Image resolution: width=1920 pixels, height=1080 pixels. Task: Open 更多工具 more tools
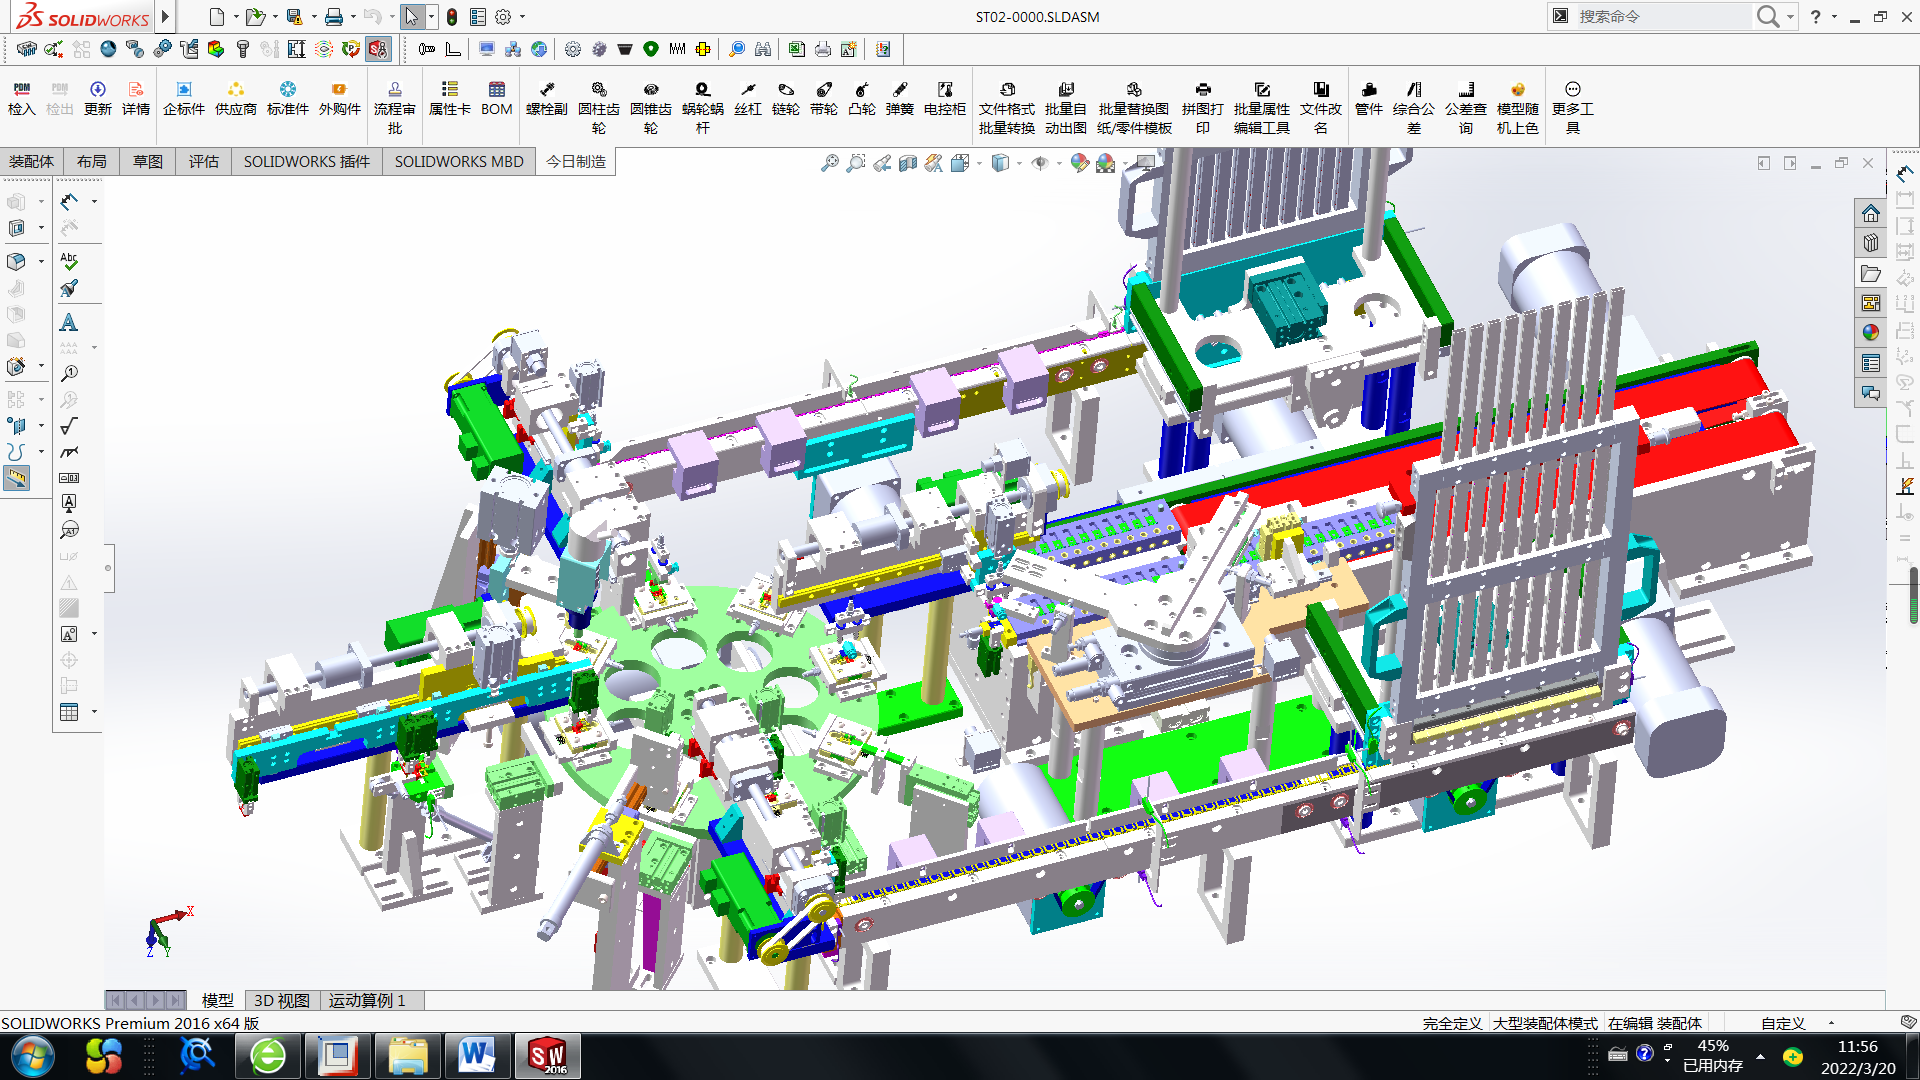(x=1573, y=107)
